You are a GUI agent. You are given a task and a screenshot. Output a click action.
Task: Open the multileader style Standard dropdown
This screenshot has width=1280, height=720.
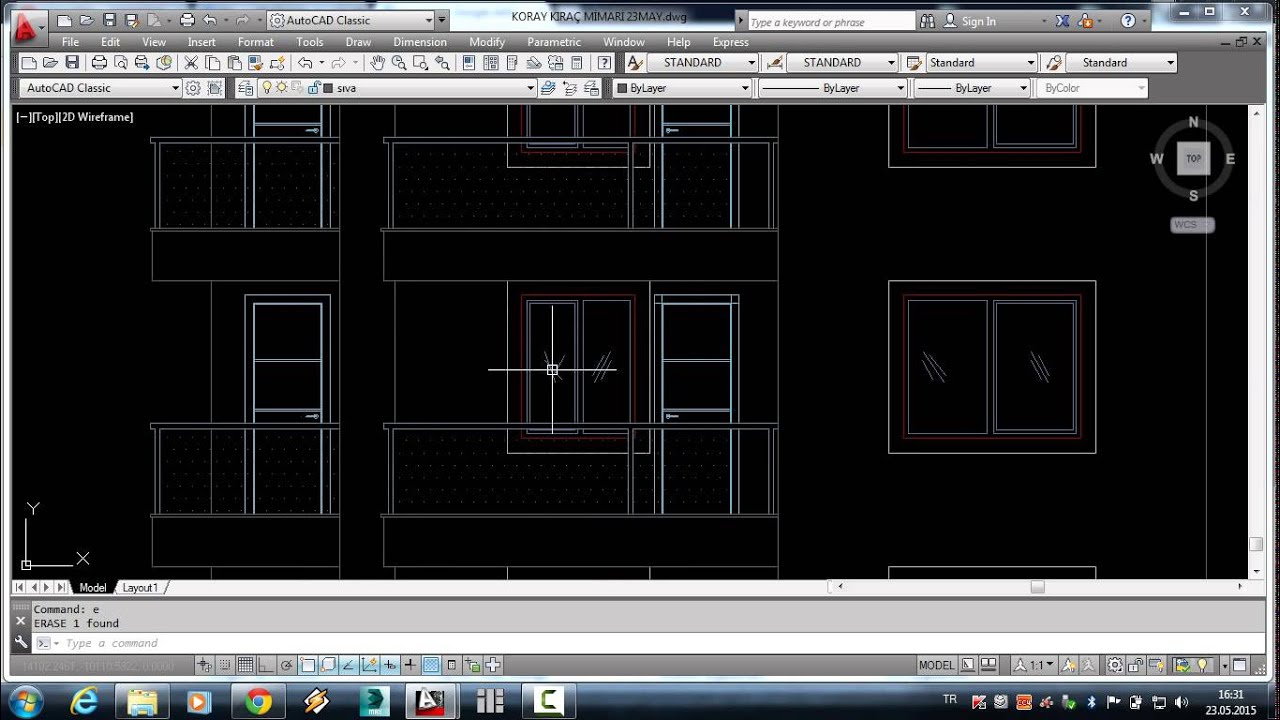[x=1121, y=62]
